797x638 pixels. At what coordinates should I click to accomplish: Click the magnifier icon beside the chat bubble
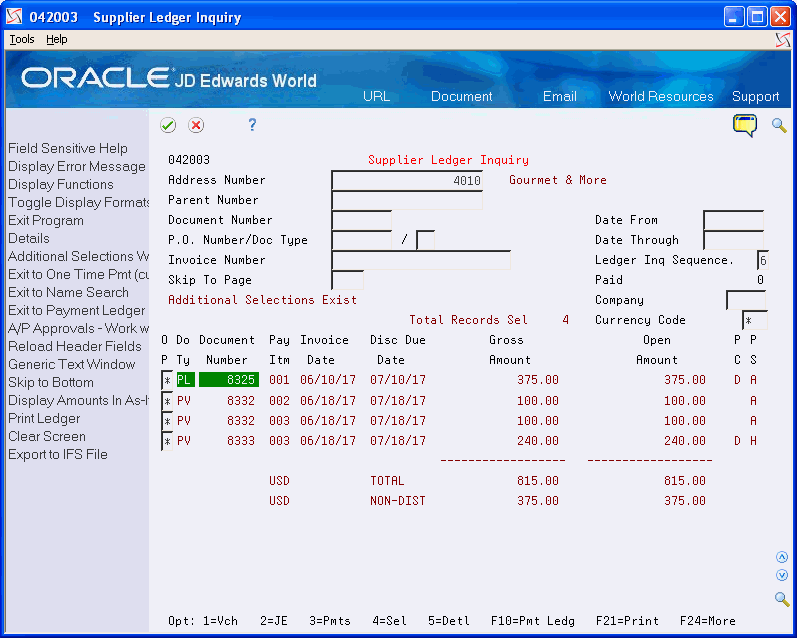tap(779, 125)
